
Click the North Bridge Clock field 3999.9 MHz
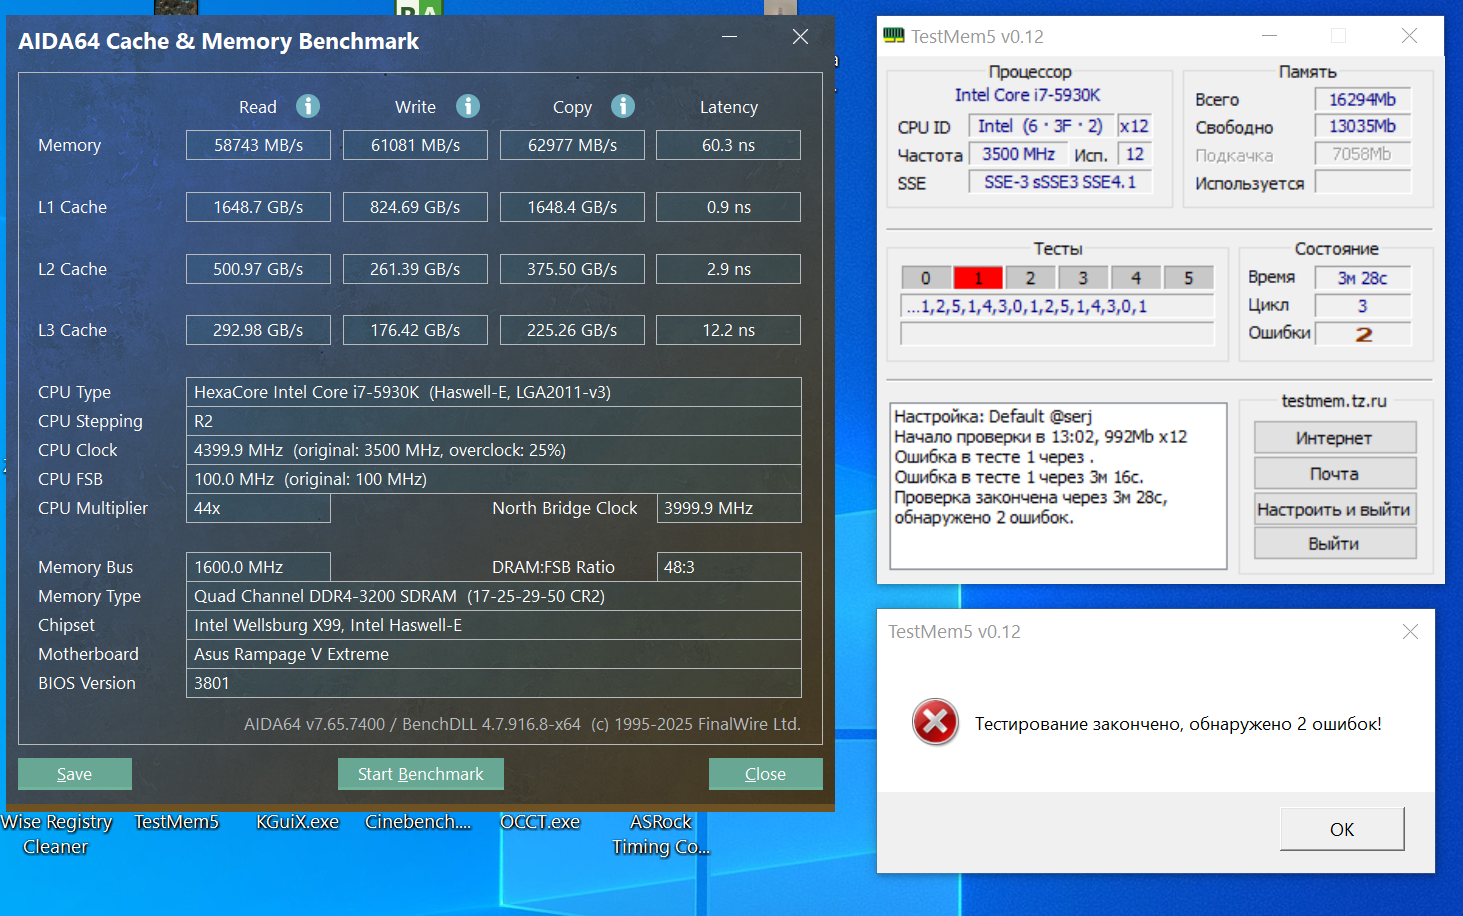pos(729,508)
